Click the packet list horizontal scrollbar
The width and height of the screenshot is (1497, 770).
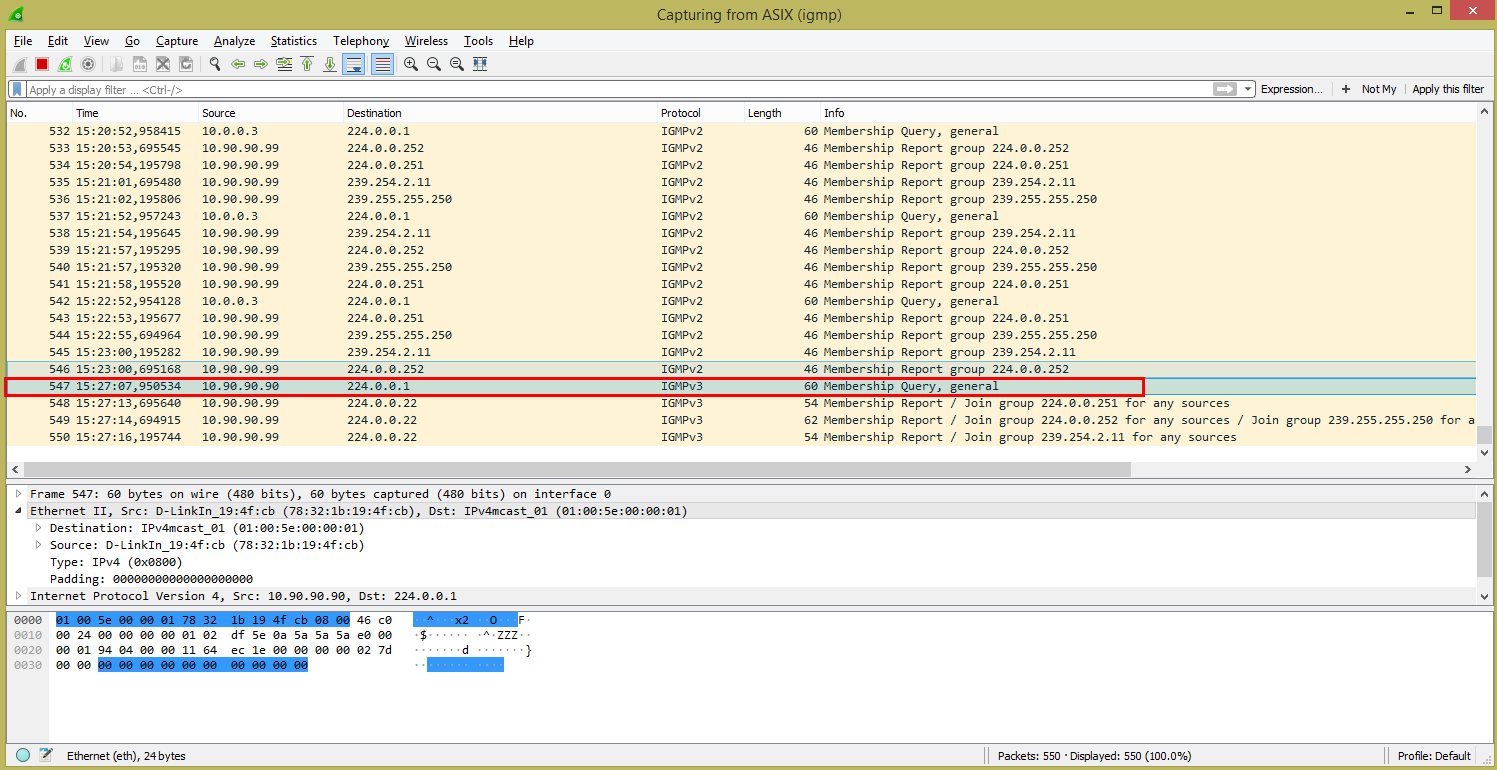[x=577, y=469]
